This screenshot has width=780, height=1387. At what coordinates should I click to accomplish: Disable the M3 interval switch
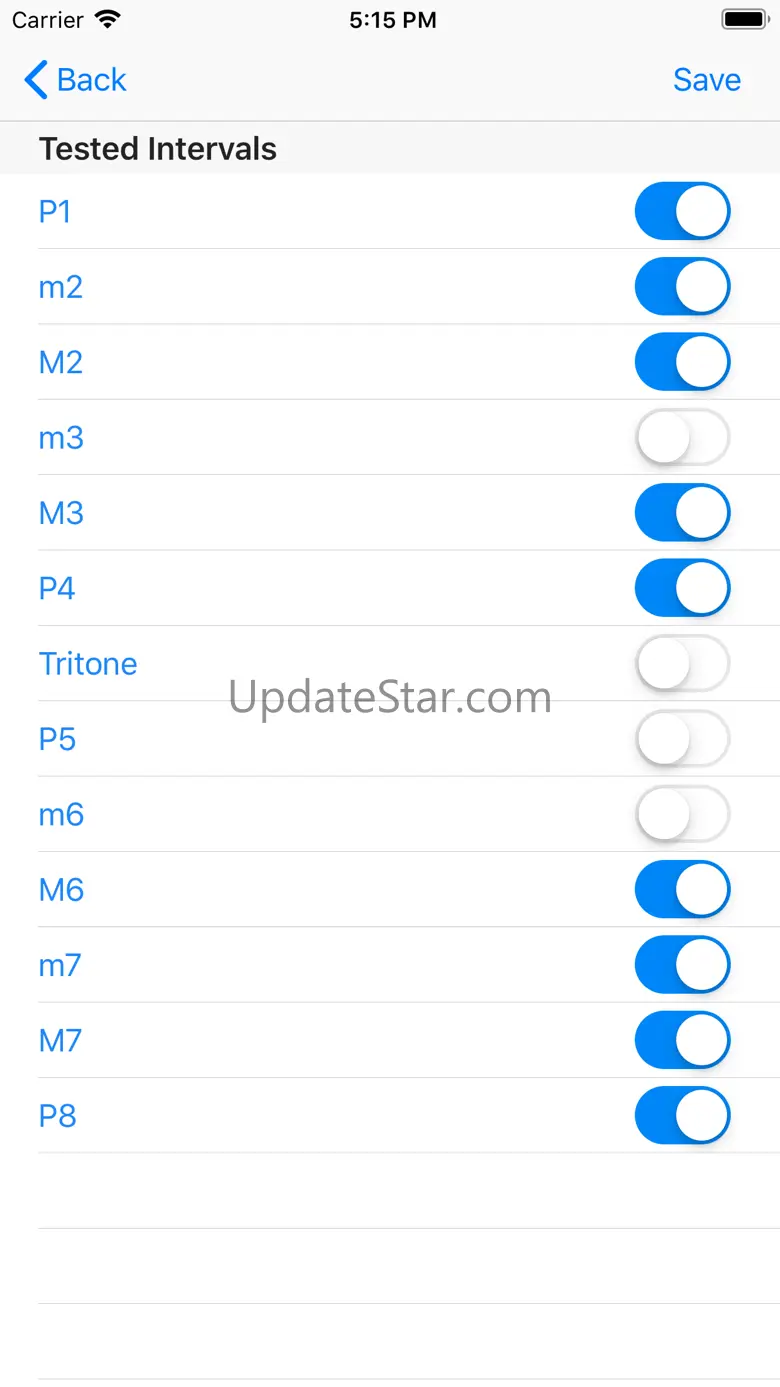682,513
